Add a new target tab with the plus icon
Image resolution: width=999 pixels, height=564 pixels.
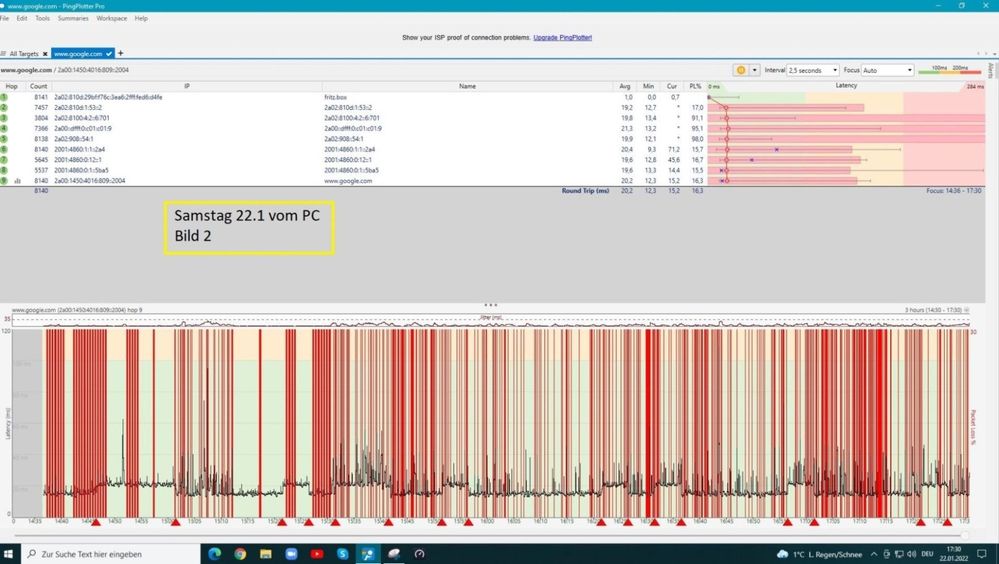coord(120,54)
